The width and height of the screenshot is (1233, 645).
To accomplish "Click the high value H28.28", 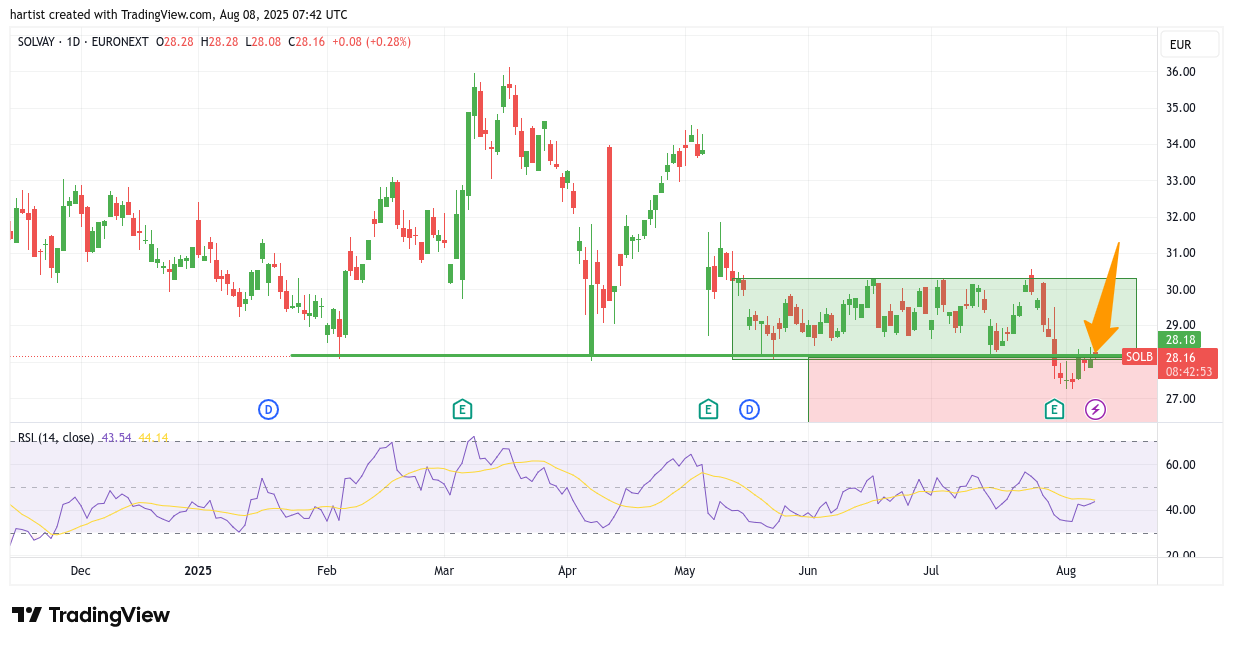I will (220, 42).
